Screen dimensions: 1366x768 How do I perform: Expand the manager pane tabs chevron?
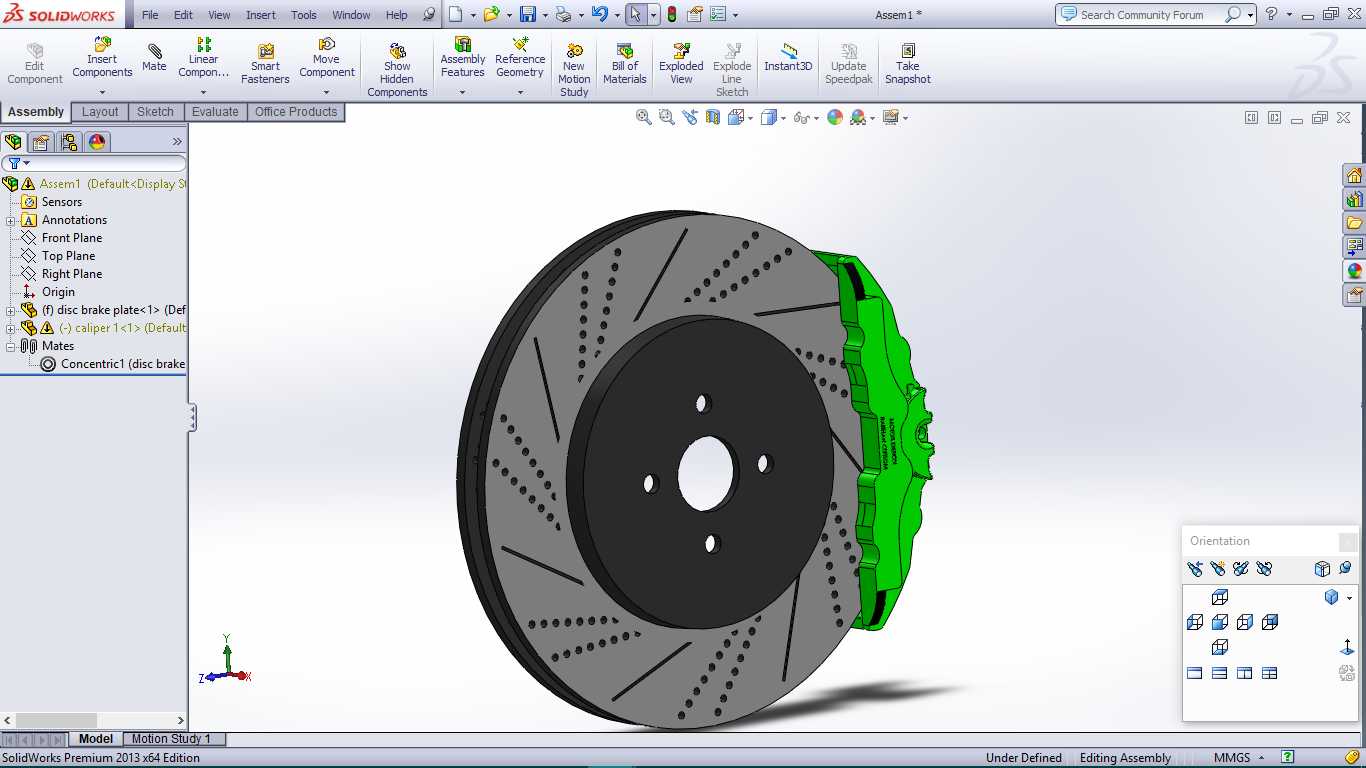(177, 142)
